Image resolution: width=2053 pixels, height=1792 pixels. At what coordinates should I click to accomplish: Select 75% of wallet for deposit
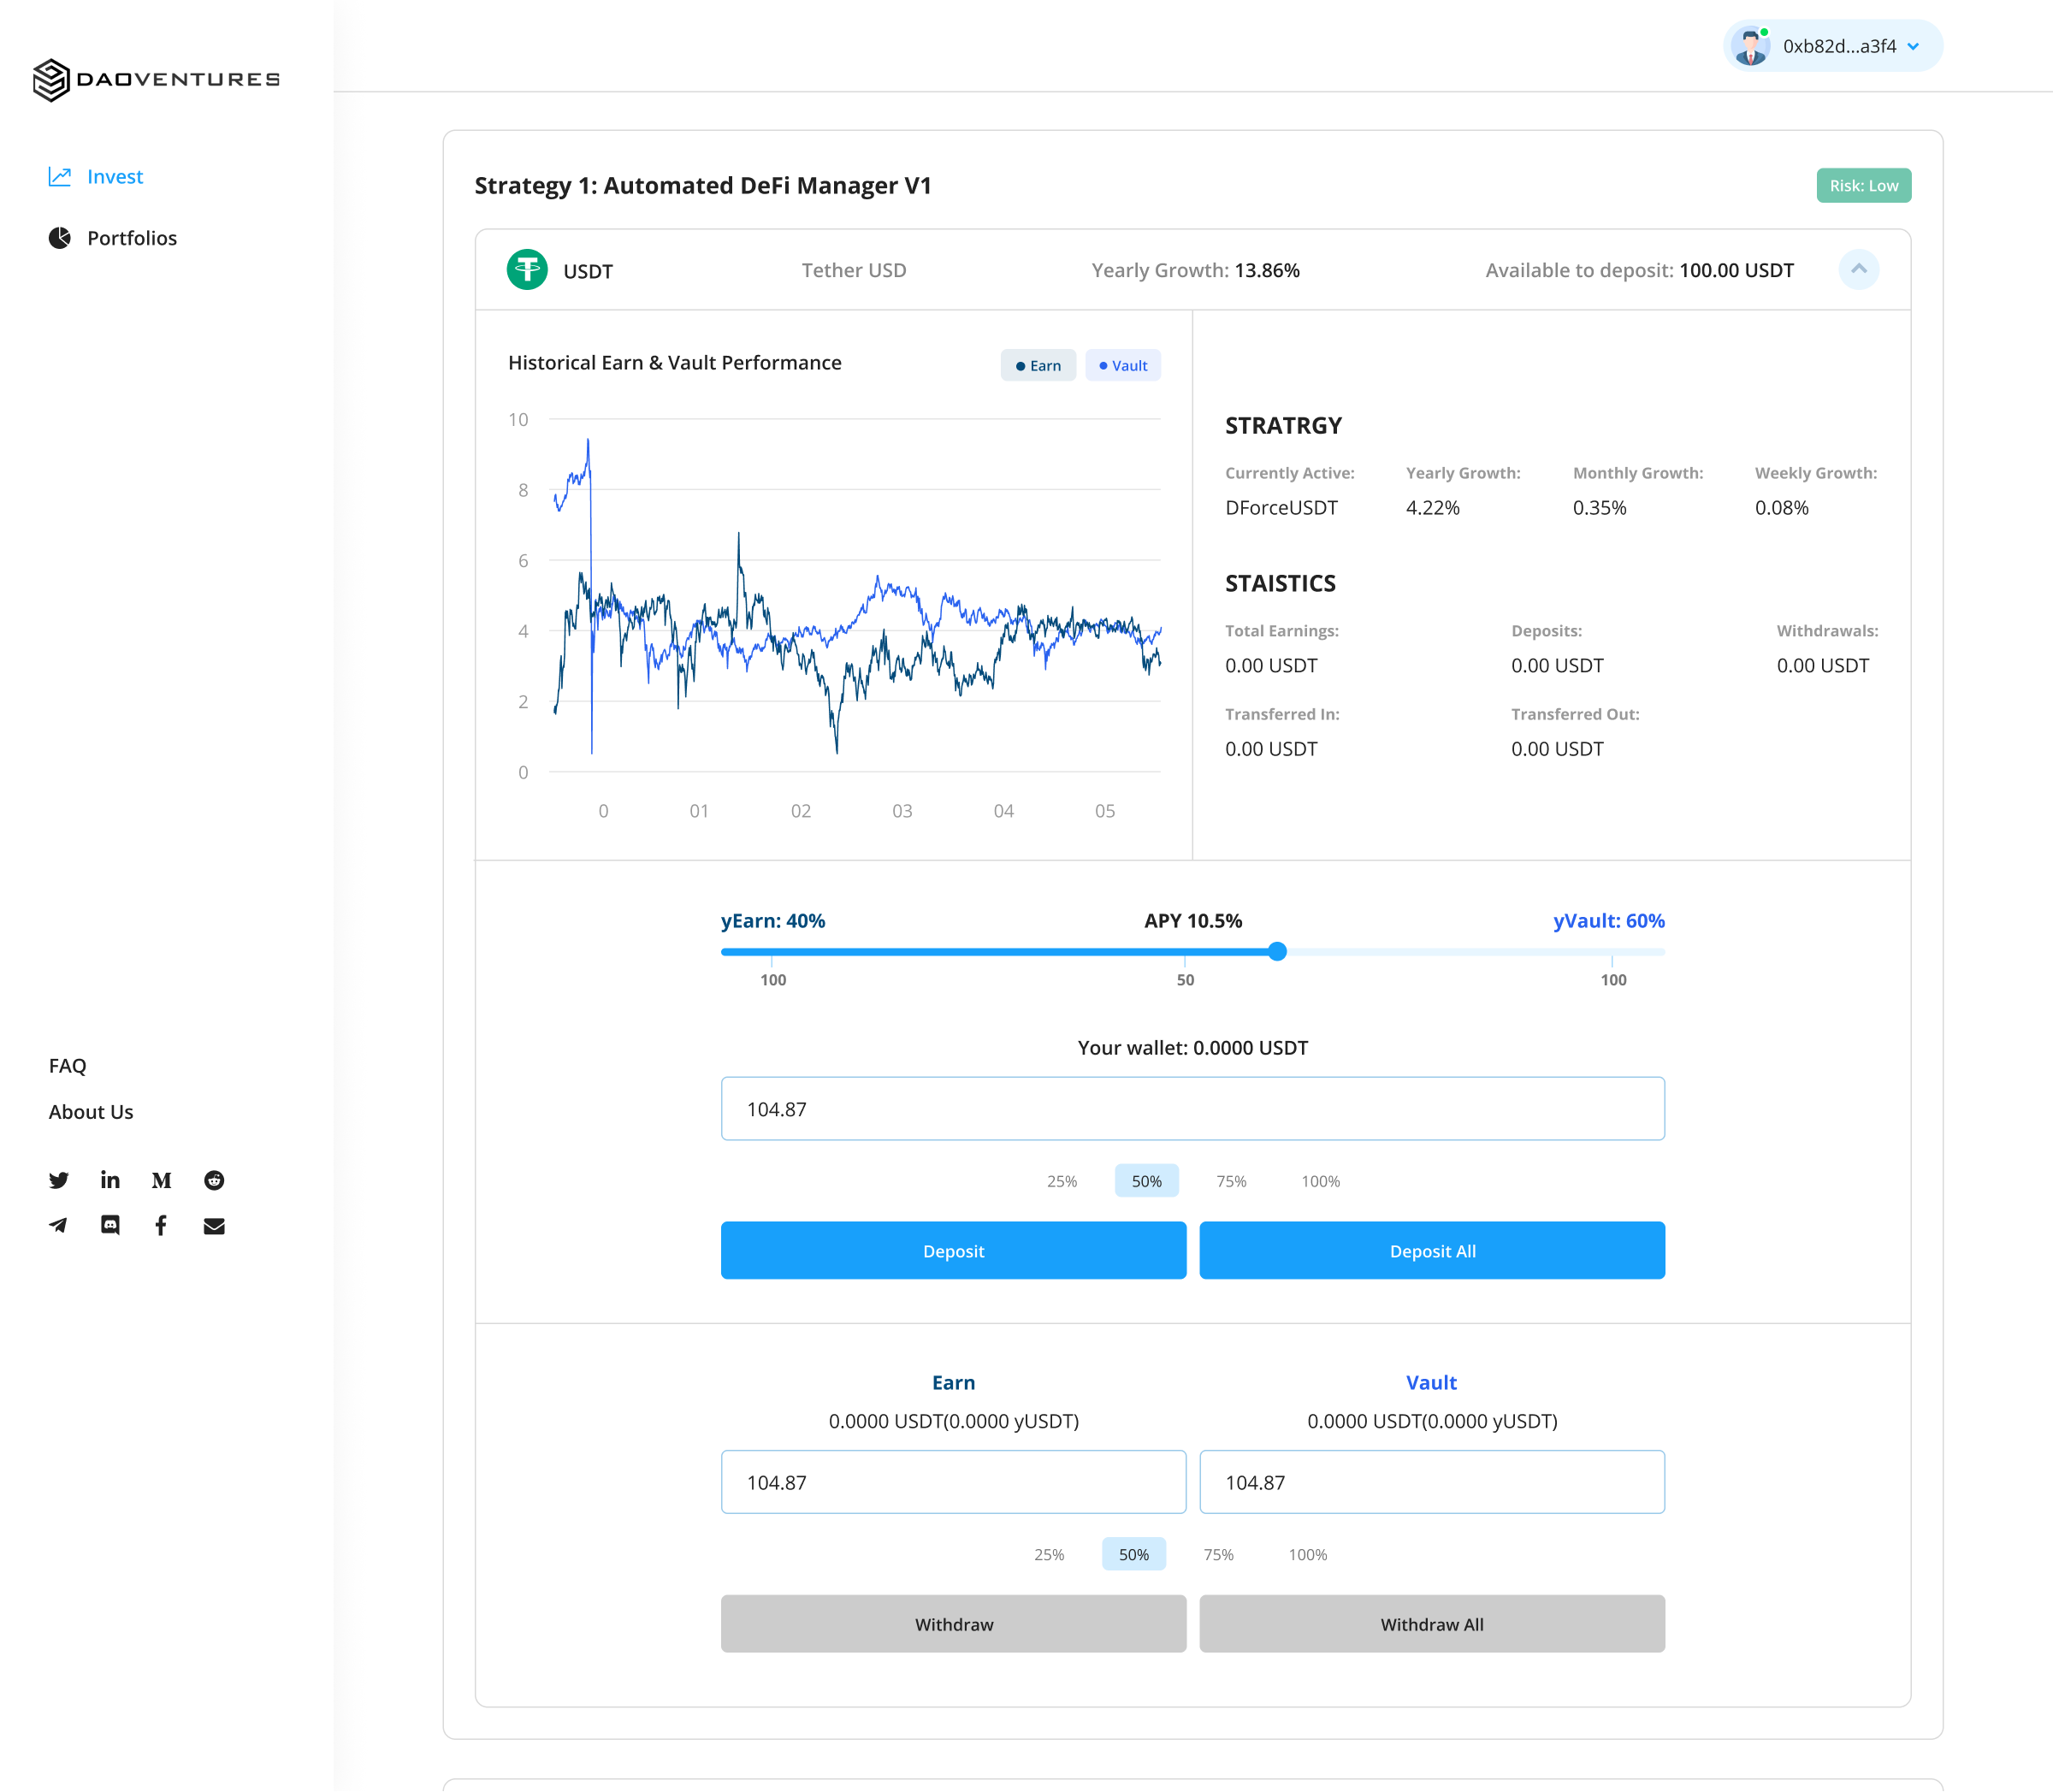(1231, 1182)
